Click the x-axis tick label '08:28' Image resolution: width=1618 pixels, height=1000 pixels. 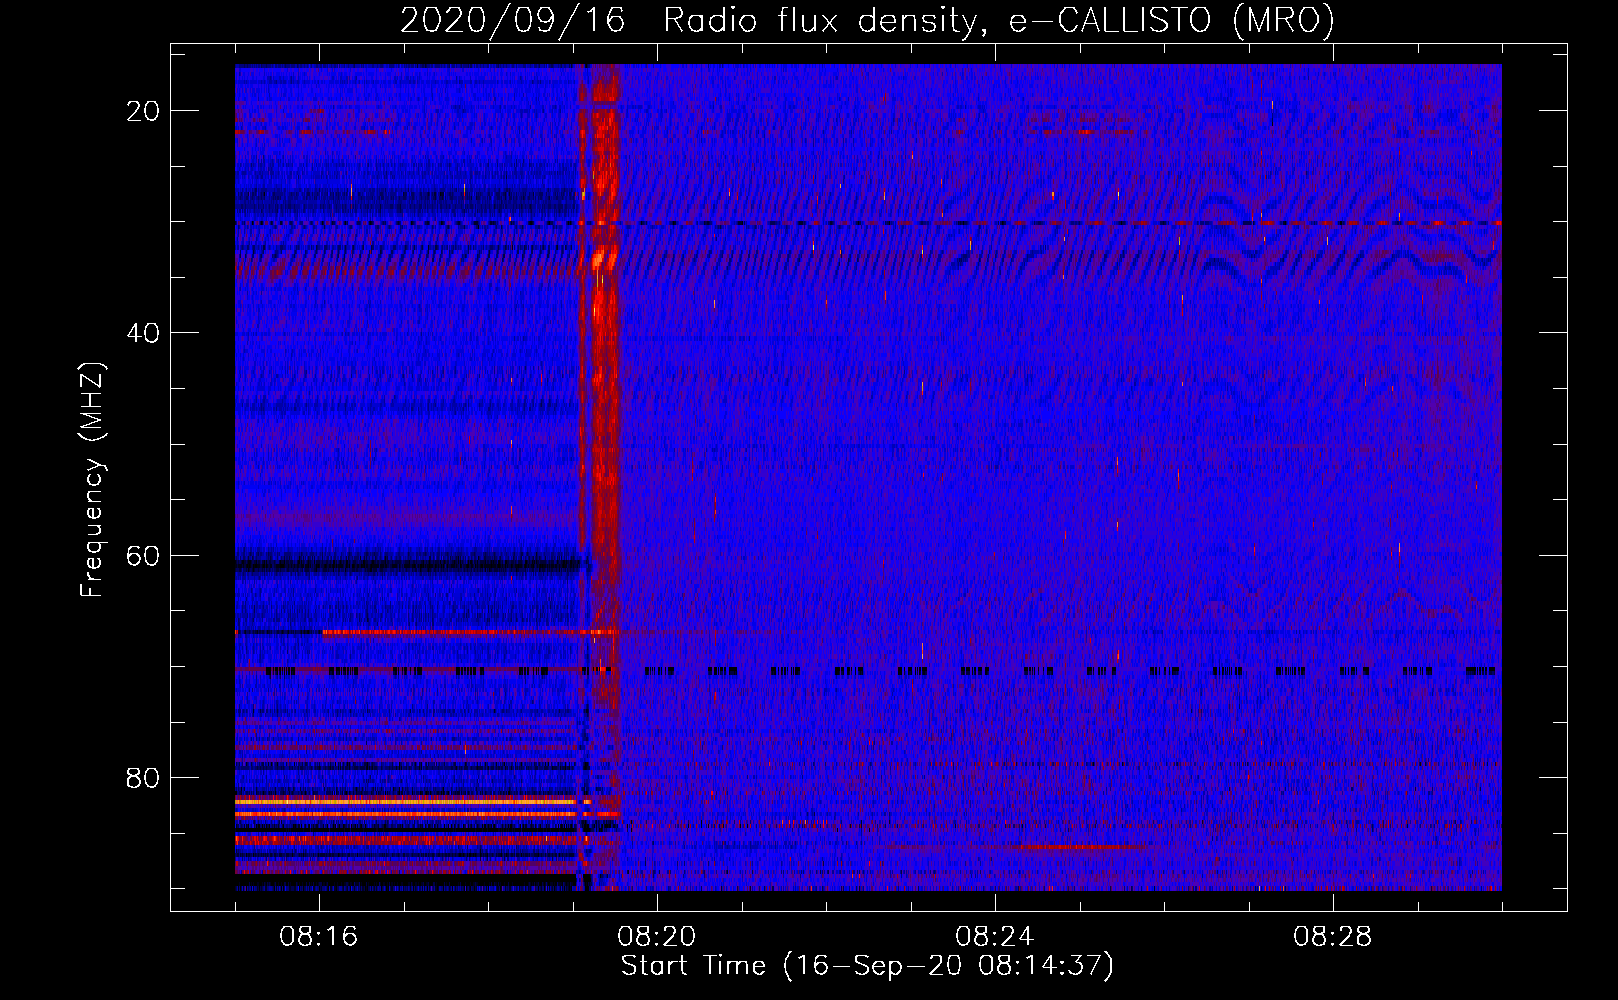[1333, 937]
